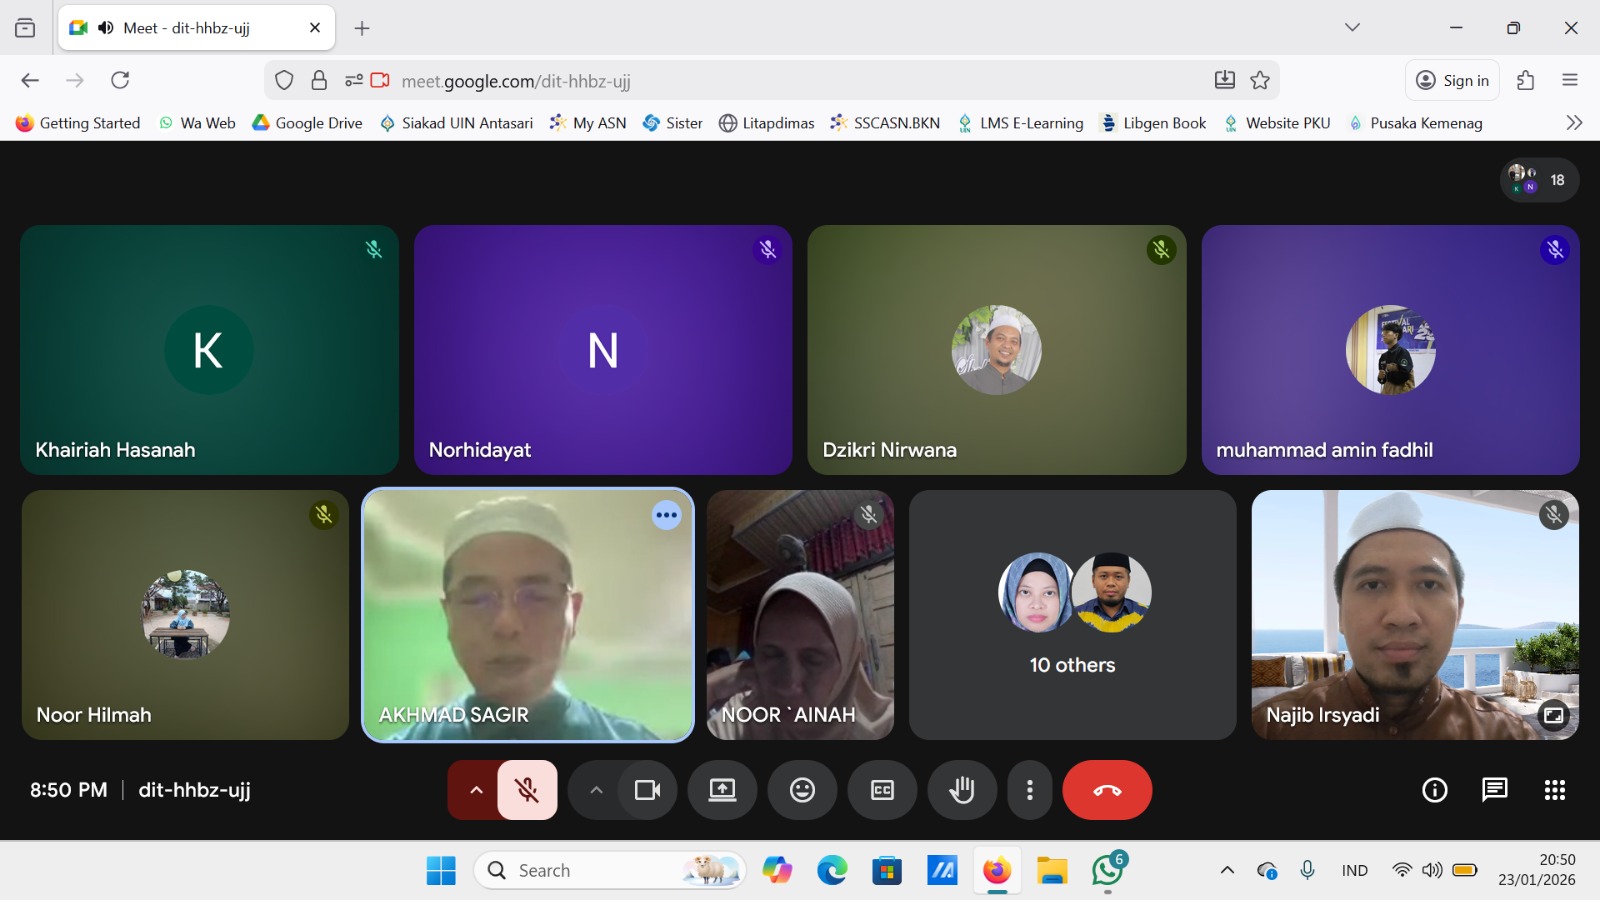This screenshot has height=900, width=1600.
Task: Install the site as an app
Action: (1225, 81)
